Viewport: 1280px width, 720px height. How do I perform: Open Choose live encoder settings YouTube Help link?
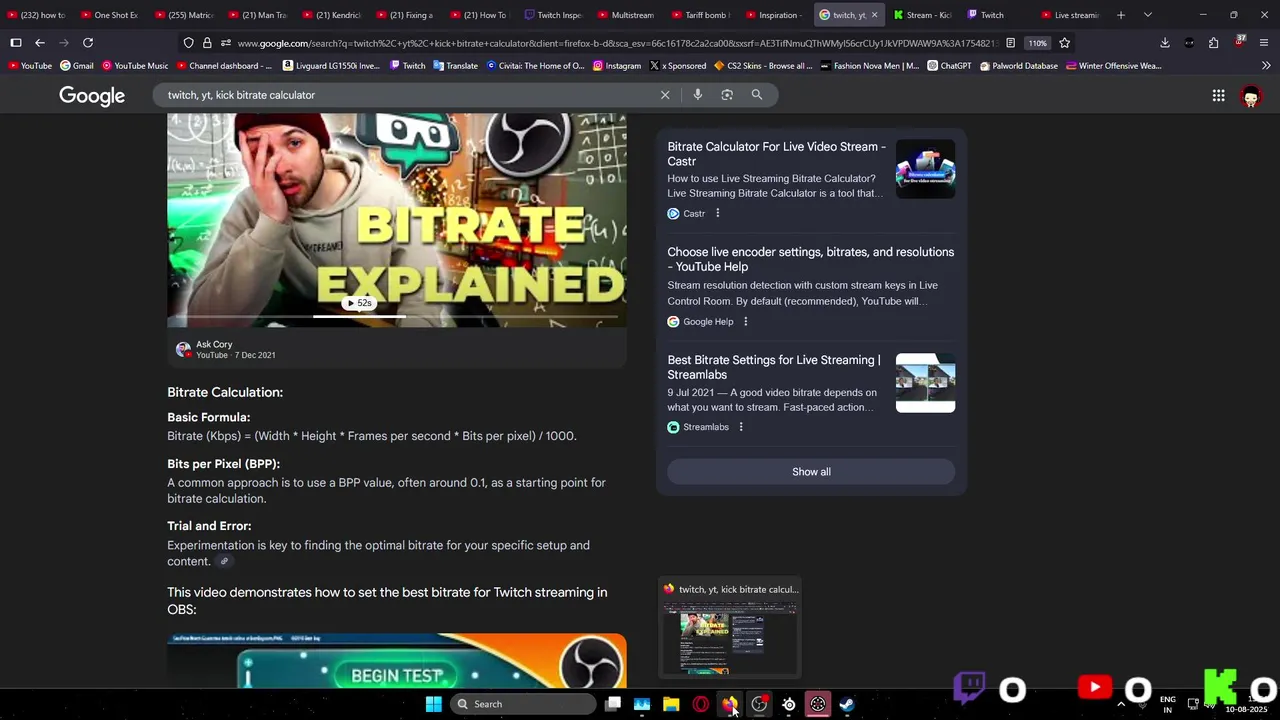pos(811,259)
